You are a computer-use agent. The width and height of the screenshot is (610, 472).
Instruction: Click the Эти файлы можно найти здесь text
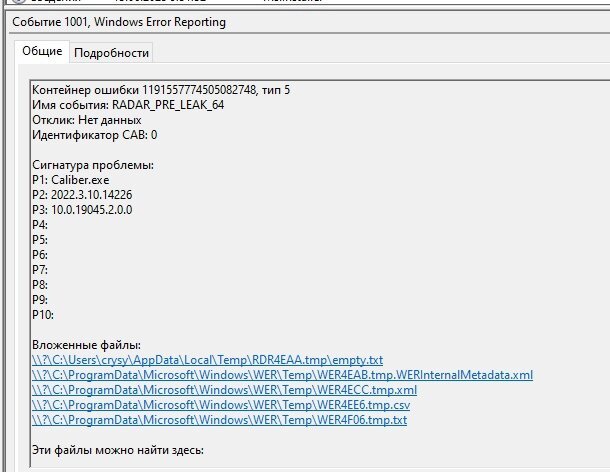point(117,450)
